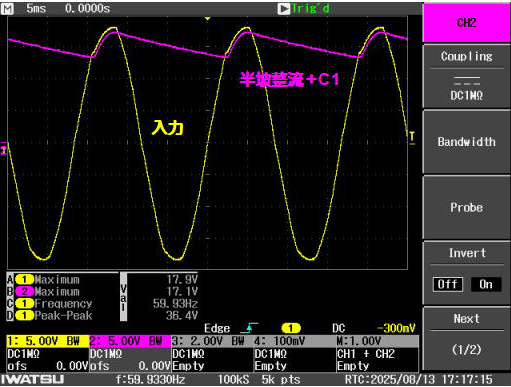Click the CH1 + CH2 math expression
The height and width of the screenshot is (387, 511).
[366, 354]
